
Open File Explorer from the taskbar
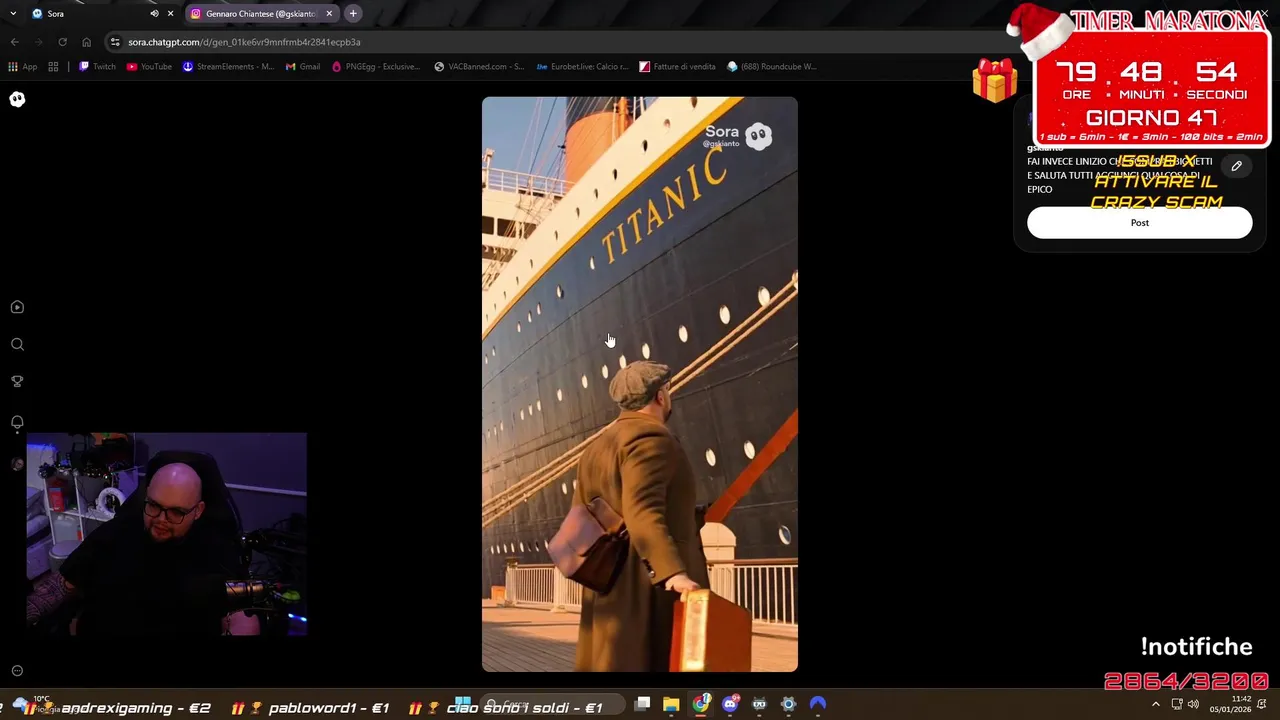(x=671, y=704)
